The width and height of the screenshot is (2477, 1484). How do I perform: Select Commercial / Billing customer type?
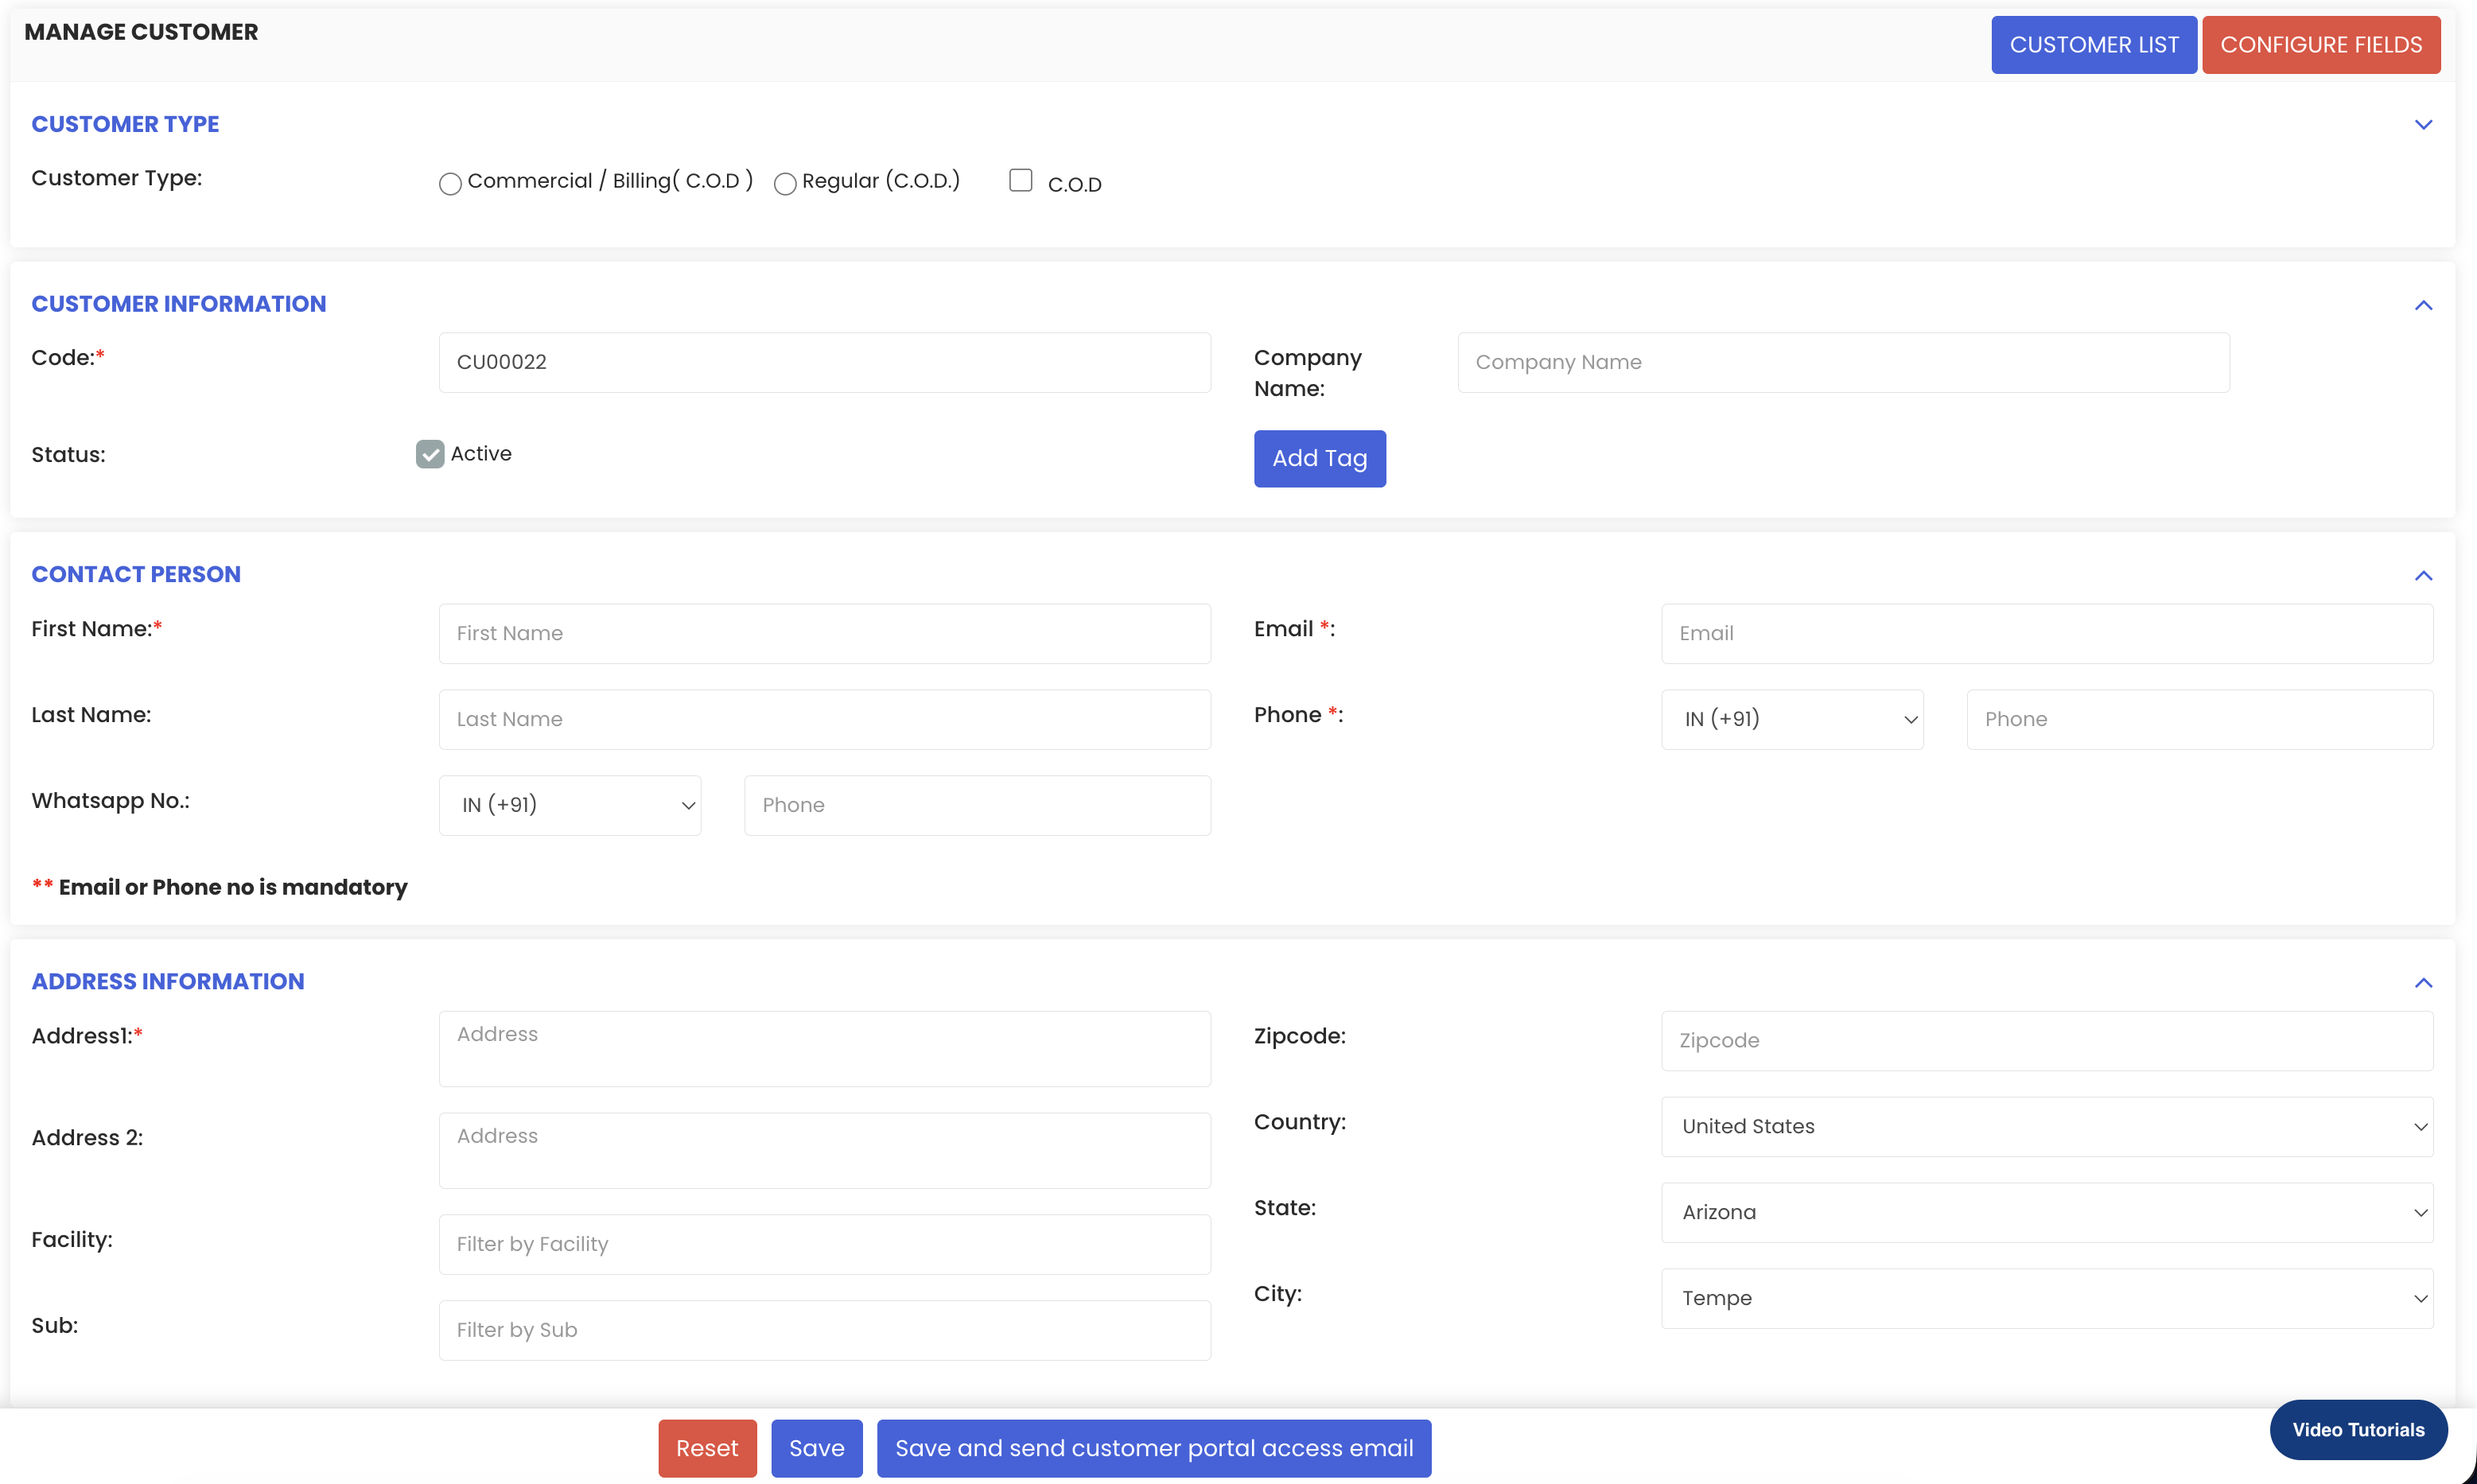point(450,183)
